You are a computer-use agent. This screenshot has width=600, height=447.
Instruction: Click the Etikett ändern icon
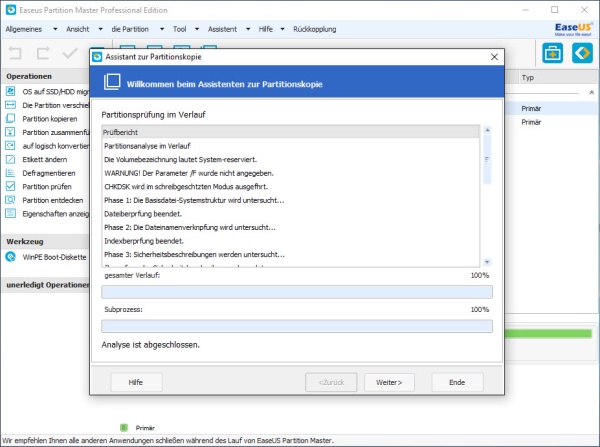click(x=10, y=159)
